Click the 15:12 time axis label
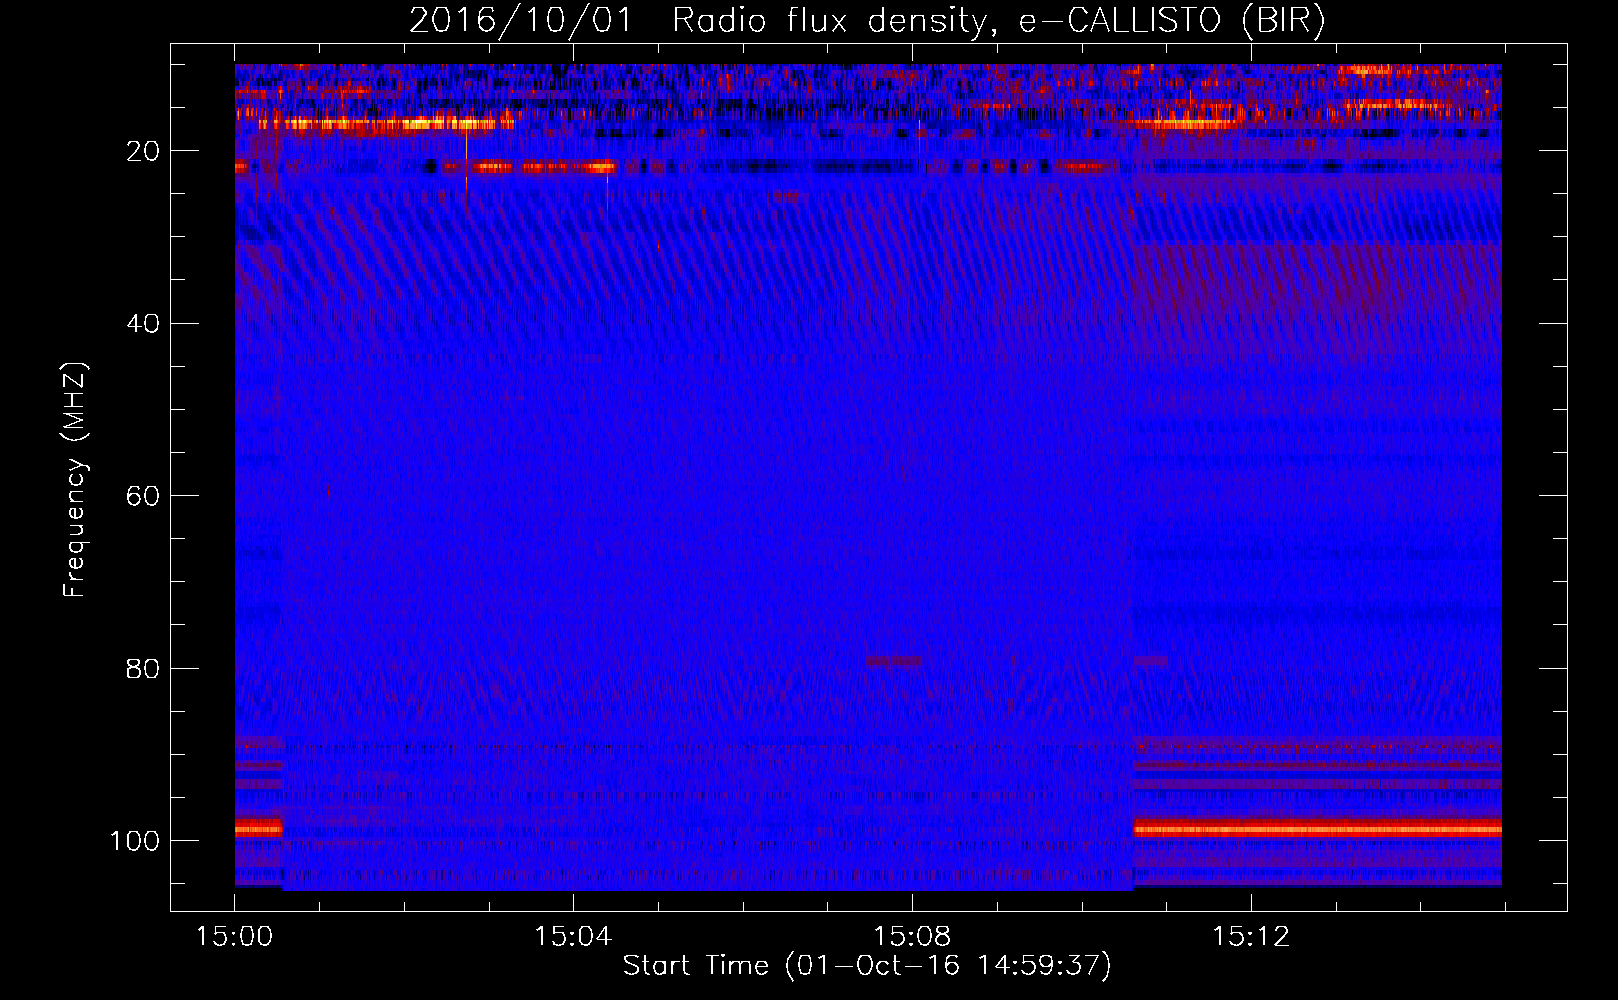The image size is (1618, 1000). point(1251,937)
